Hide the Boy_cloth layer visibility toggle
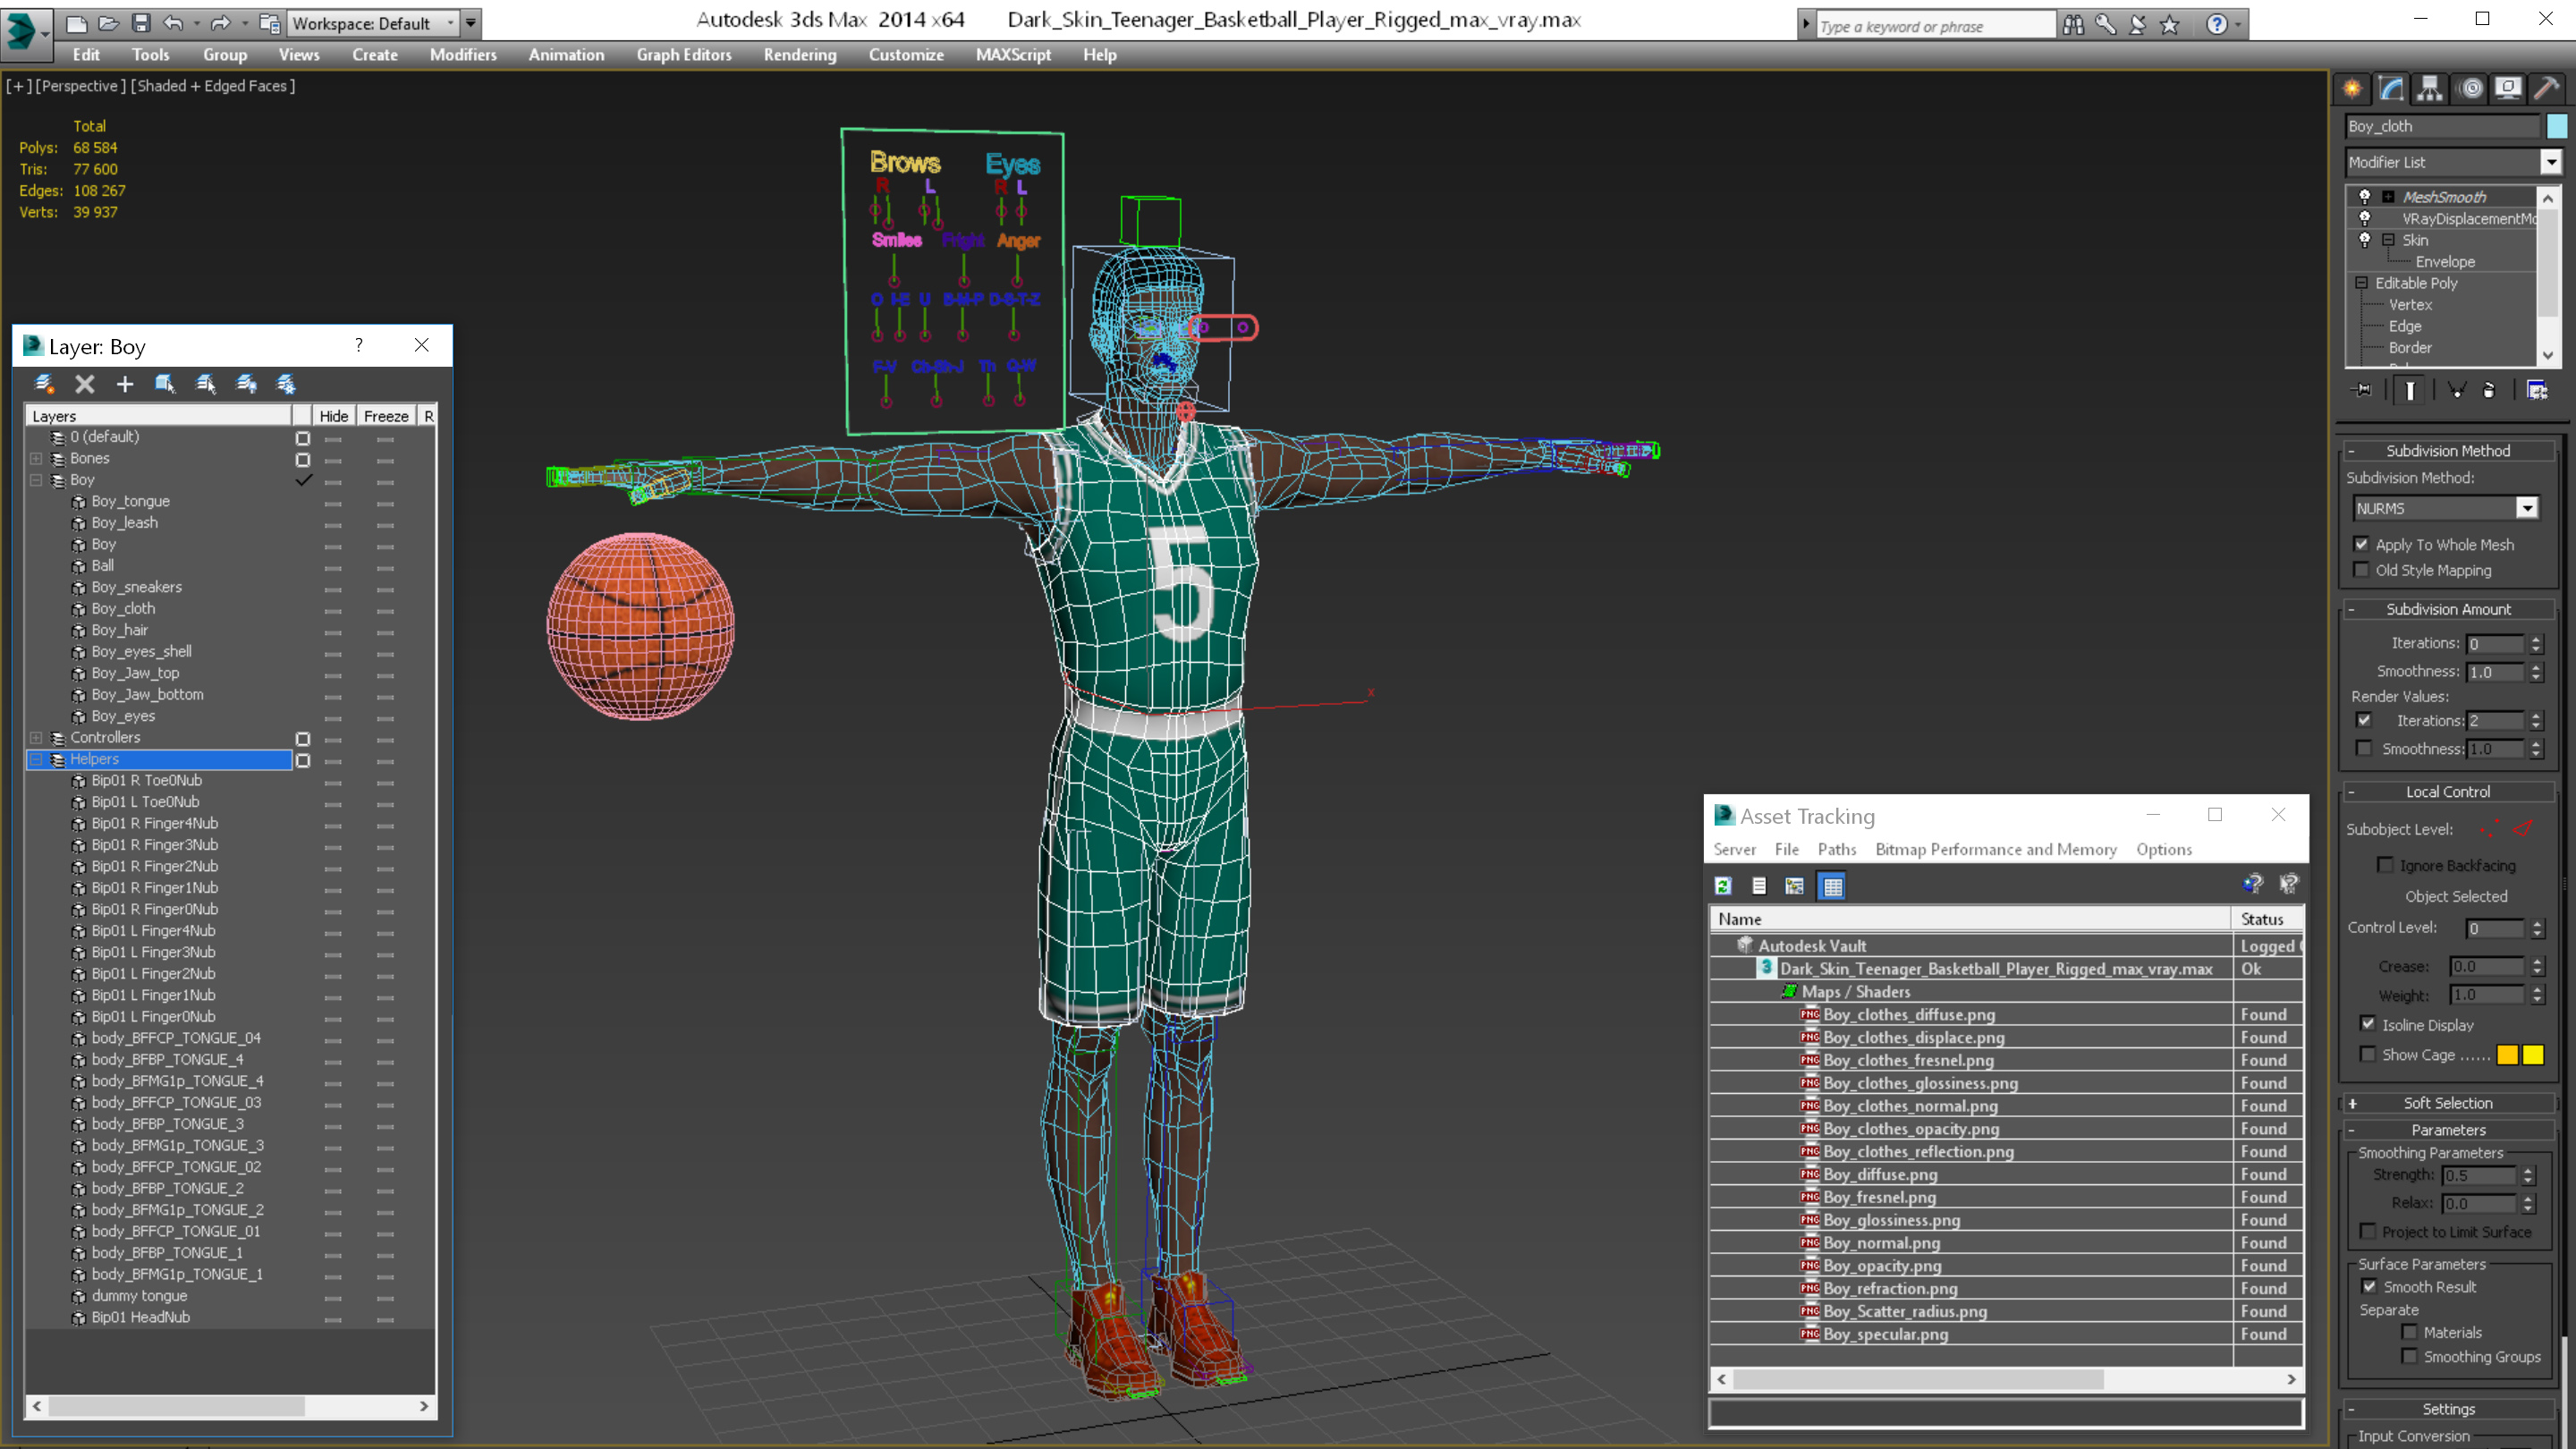The height and width of the screenshot is (1449, 2576). 333,608
